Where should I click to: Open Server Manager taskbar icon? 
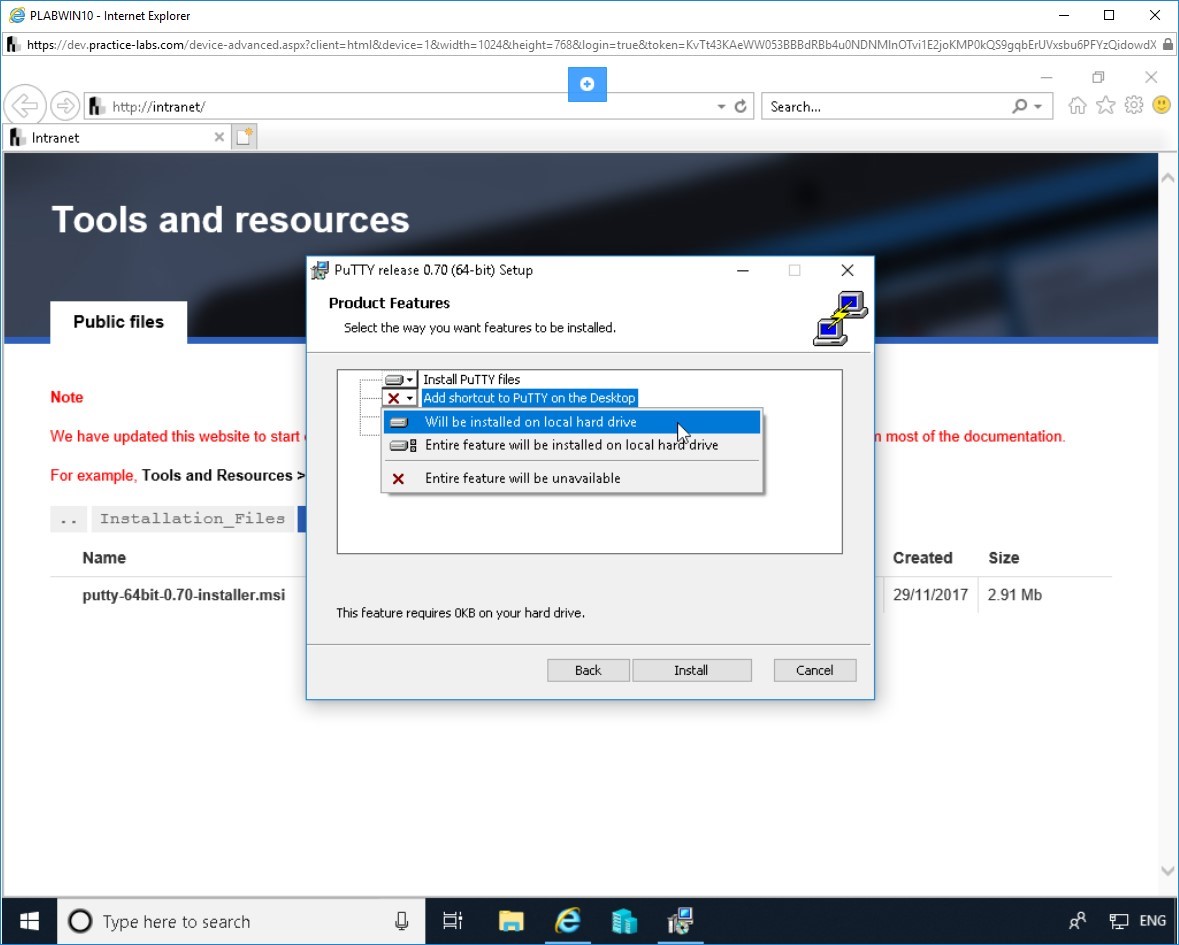[x=624, y=921]
